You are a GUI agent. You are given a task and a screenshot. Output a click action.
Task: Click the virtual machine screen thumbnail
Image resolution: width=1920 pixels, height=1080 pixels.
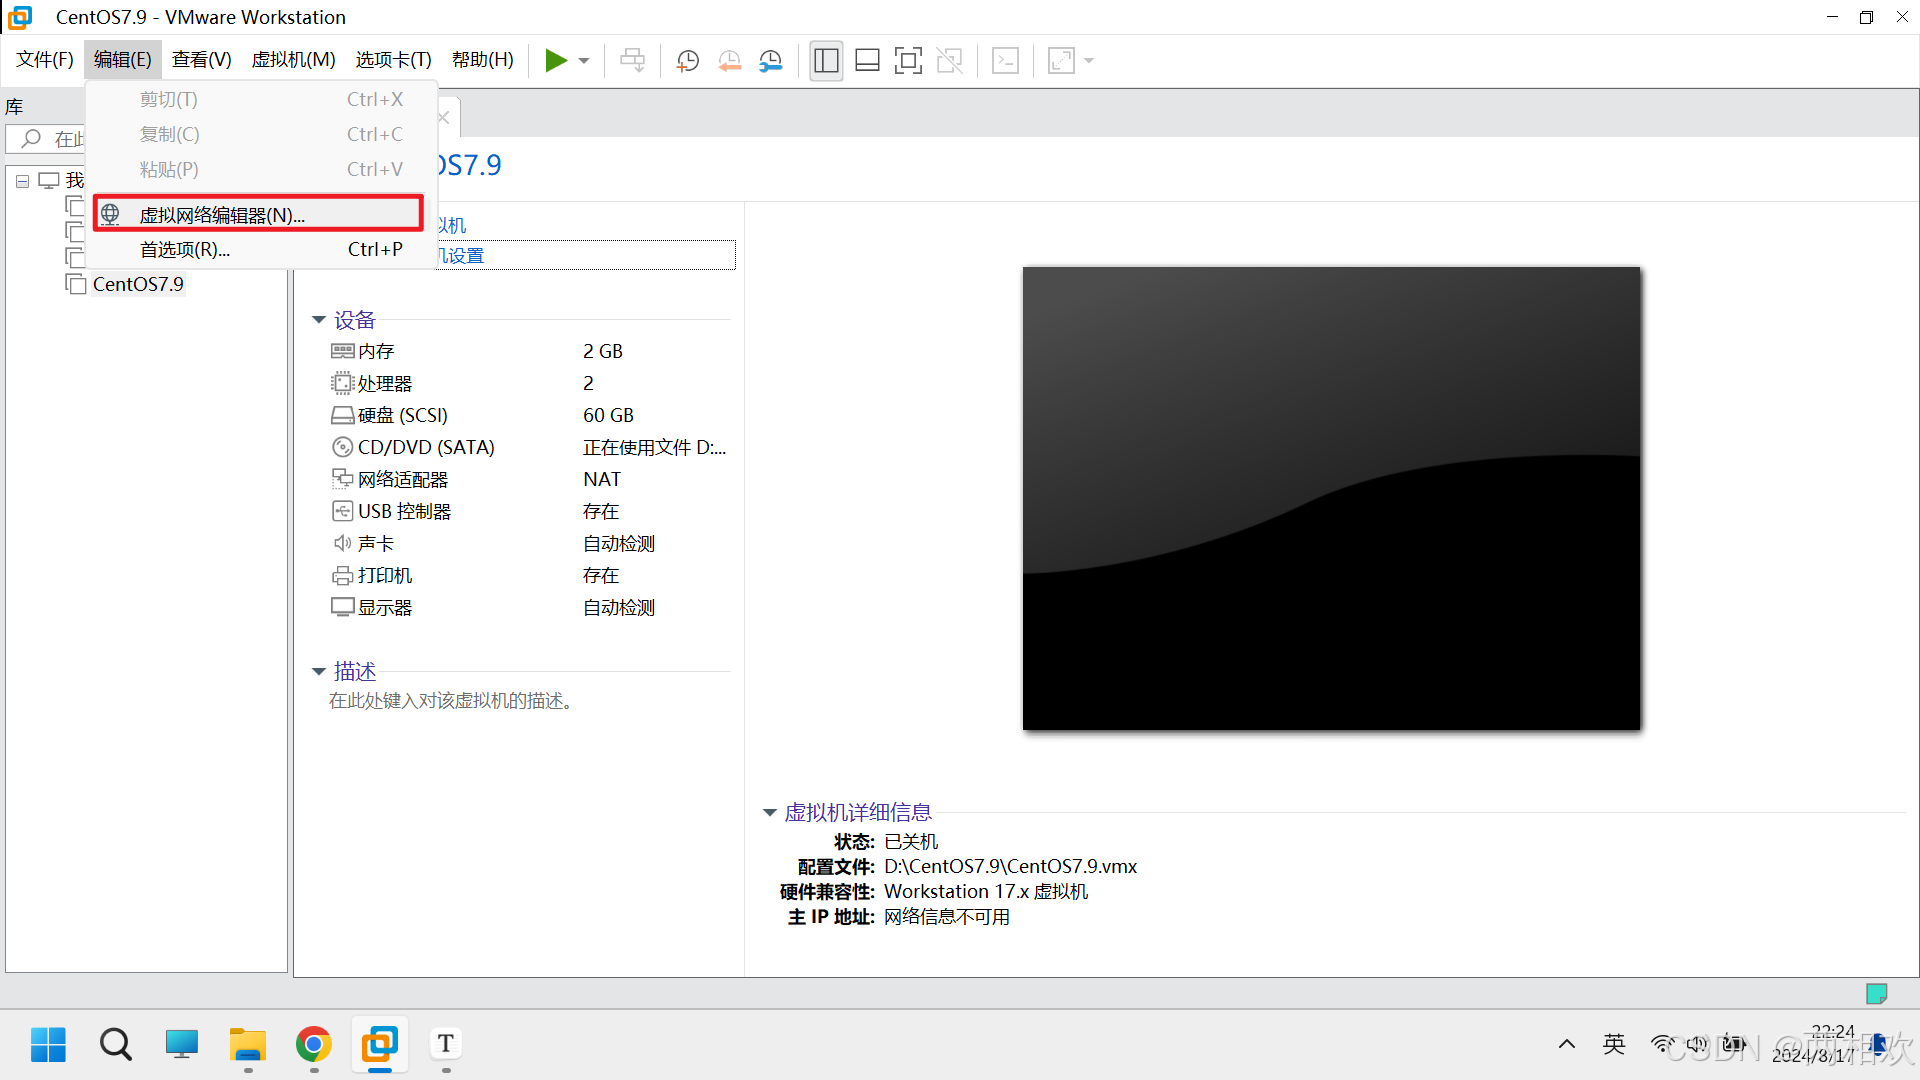pyautogui.click(x=1331, y=498)
